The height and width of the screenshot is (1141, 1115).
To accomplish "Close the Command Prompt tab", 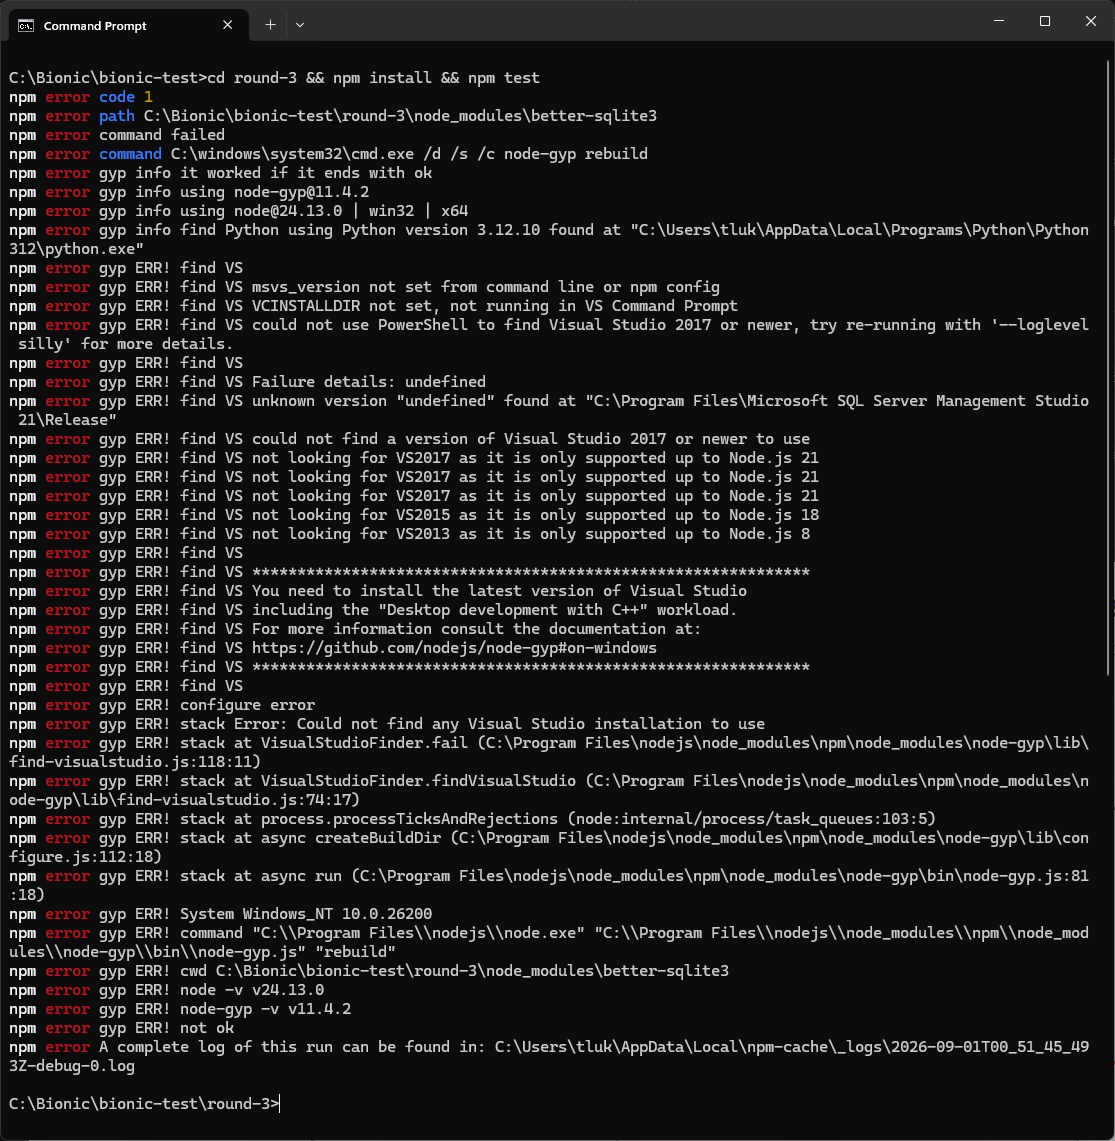I will pos(227,25).
